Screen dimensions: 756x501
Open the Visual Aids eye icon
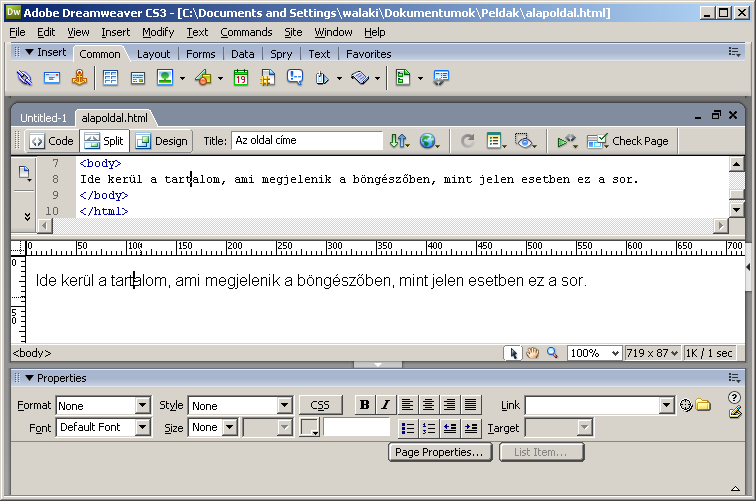tap(525, 141)
